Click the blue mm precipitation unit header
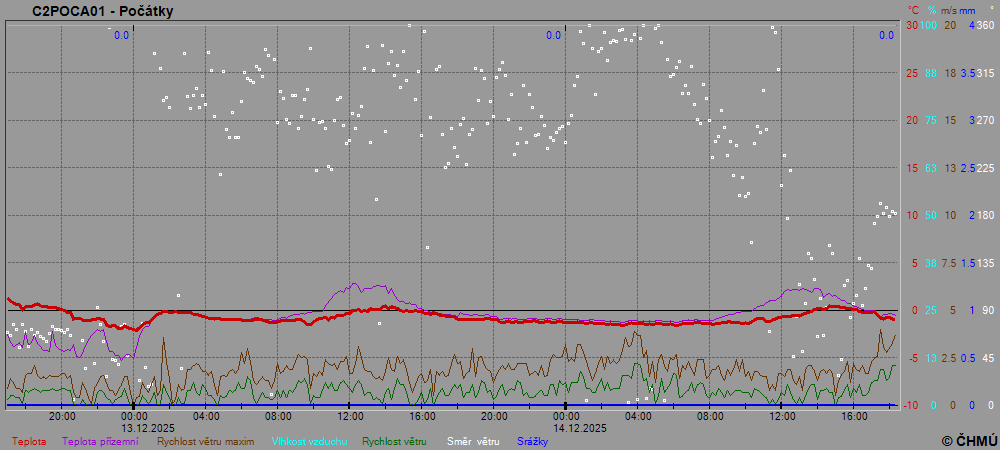 click(967, 11)
